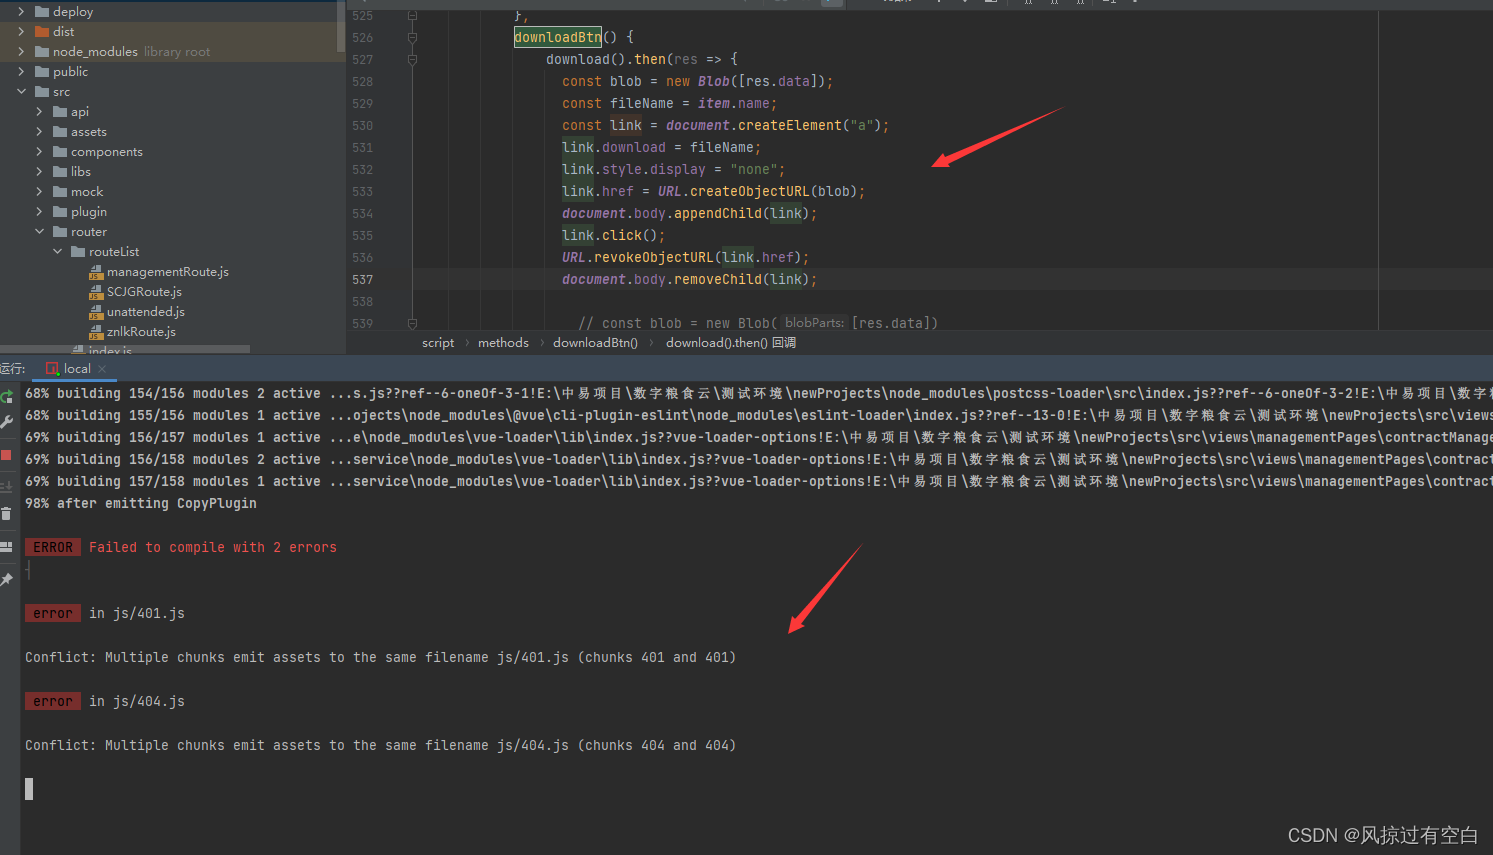Expand the components folder
This screenshot has width=1493, height=855.
pos(39,152)
